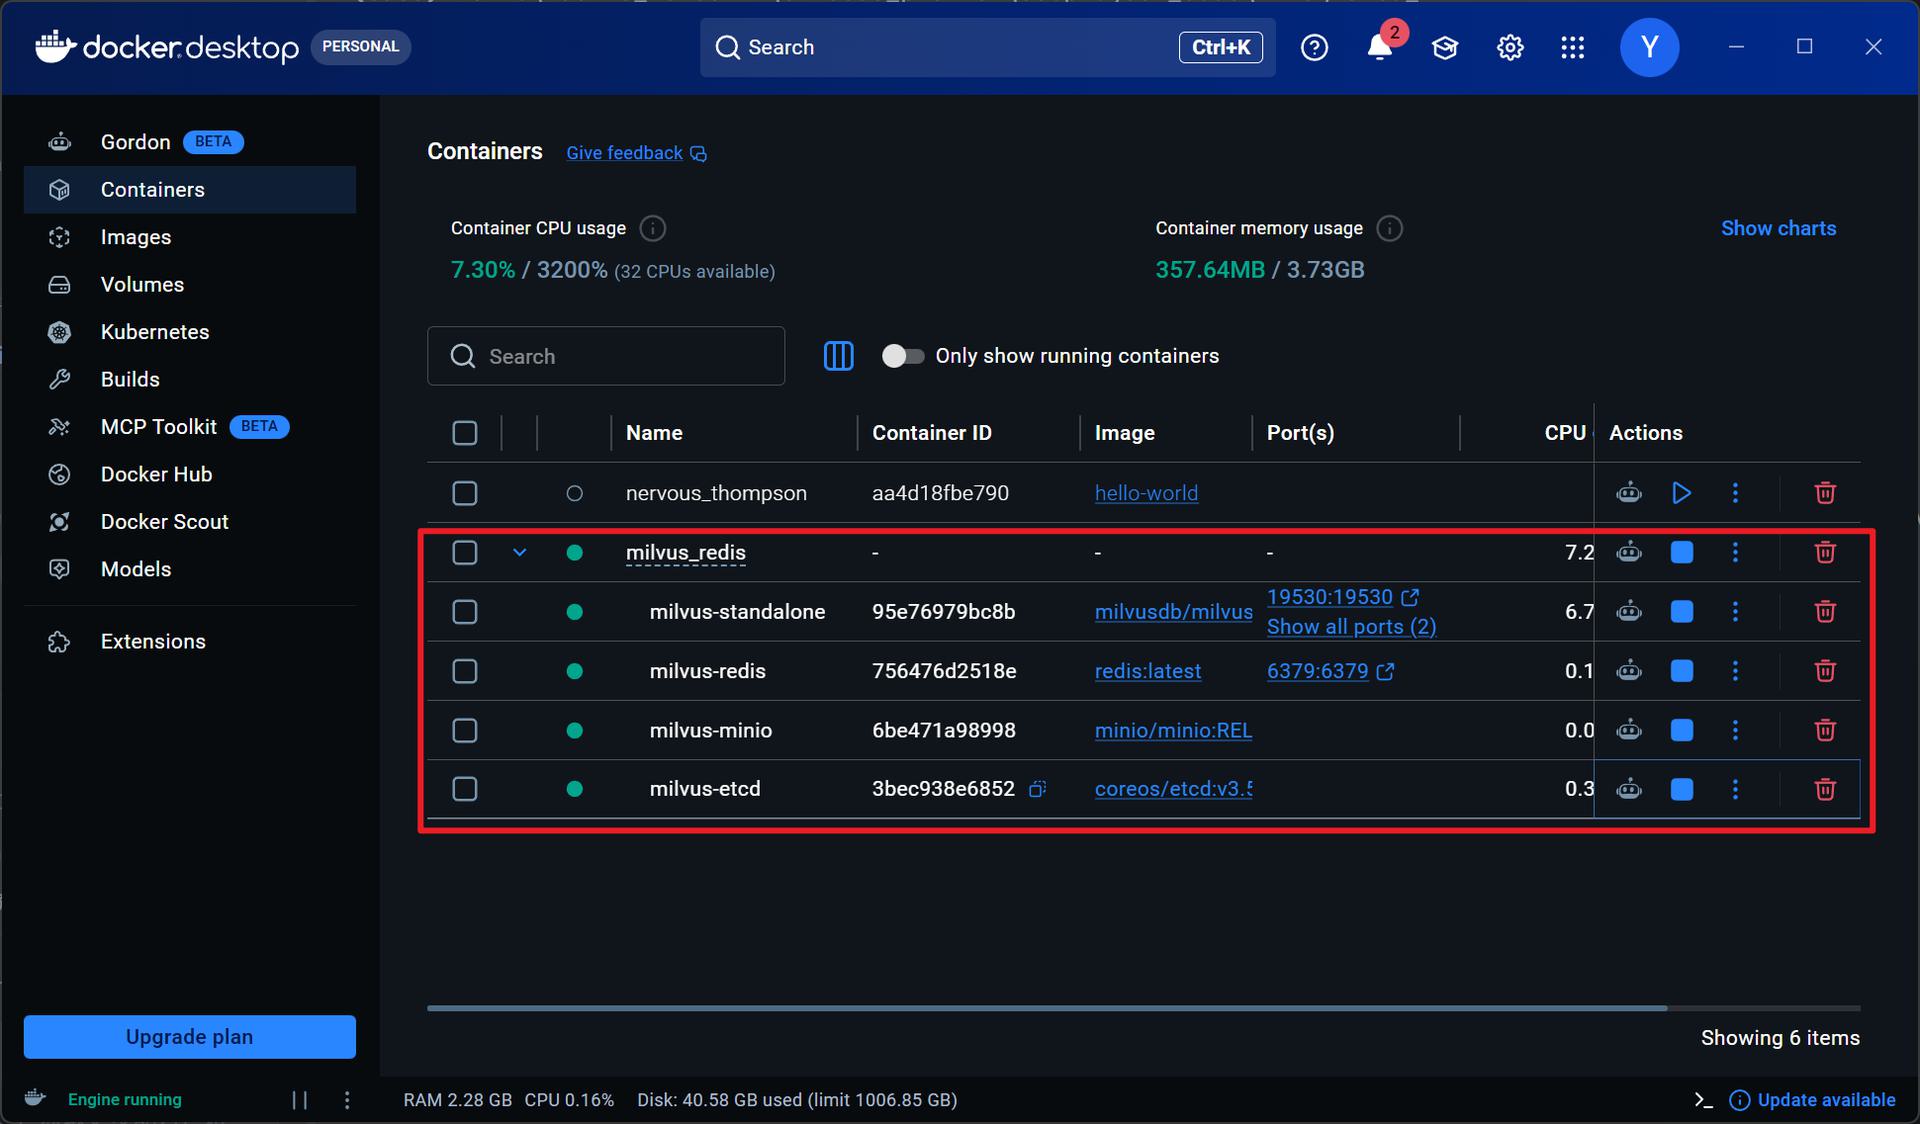Open the Learning center icon

[1445, 47]
